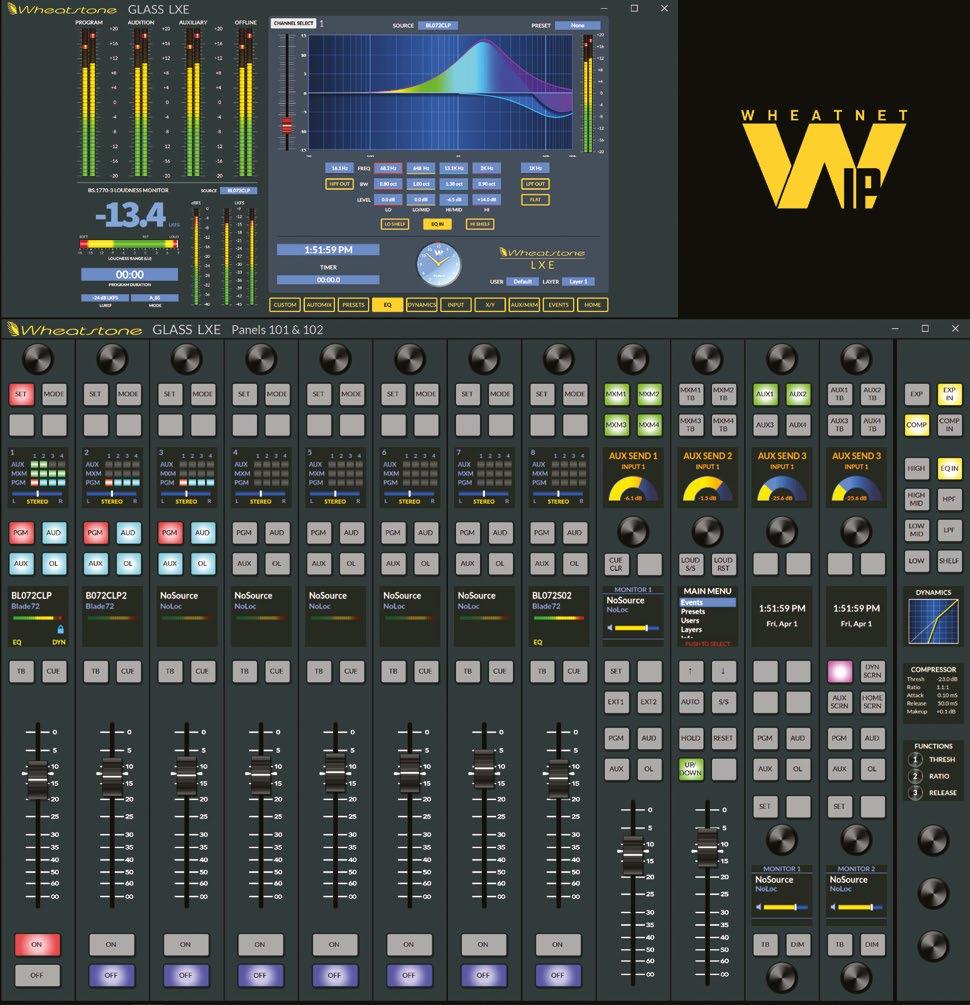Toggle channel 2 AUD bus assign
Viewport: 970px width, 1005px height.
[128, 533]
